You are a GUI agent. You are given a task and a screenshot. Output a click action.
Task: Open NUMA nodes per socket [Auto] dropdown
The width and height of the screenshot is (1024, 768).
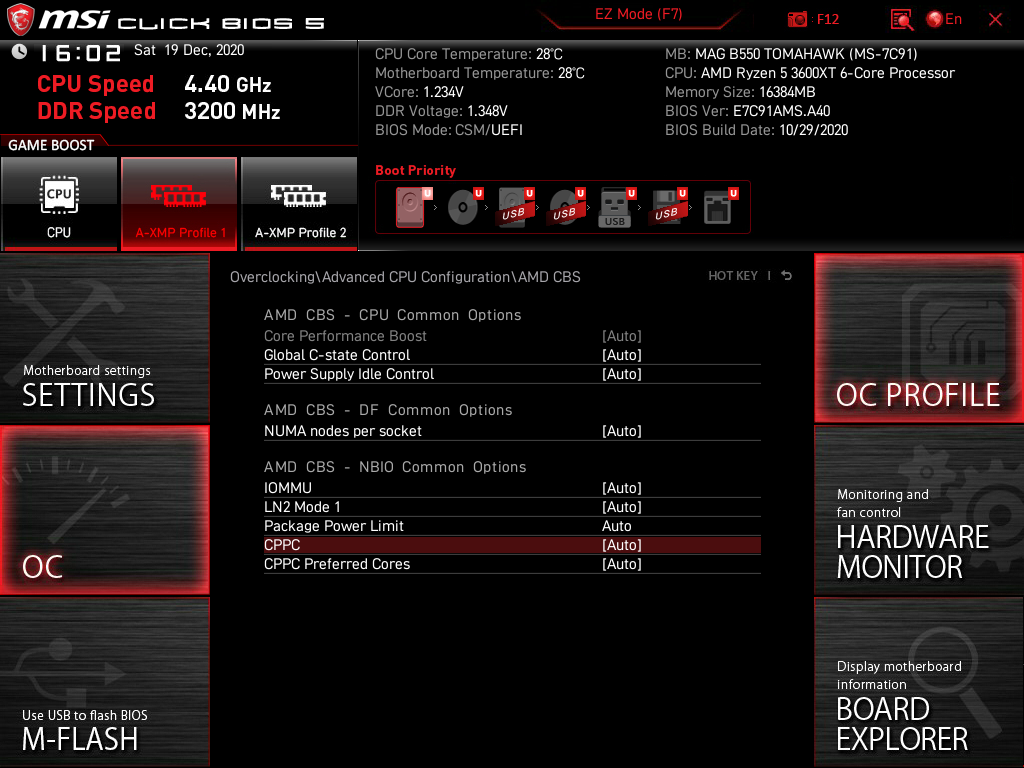(x=622, y=431)
